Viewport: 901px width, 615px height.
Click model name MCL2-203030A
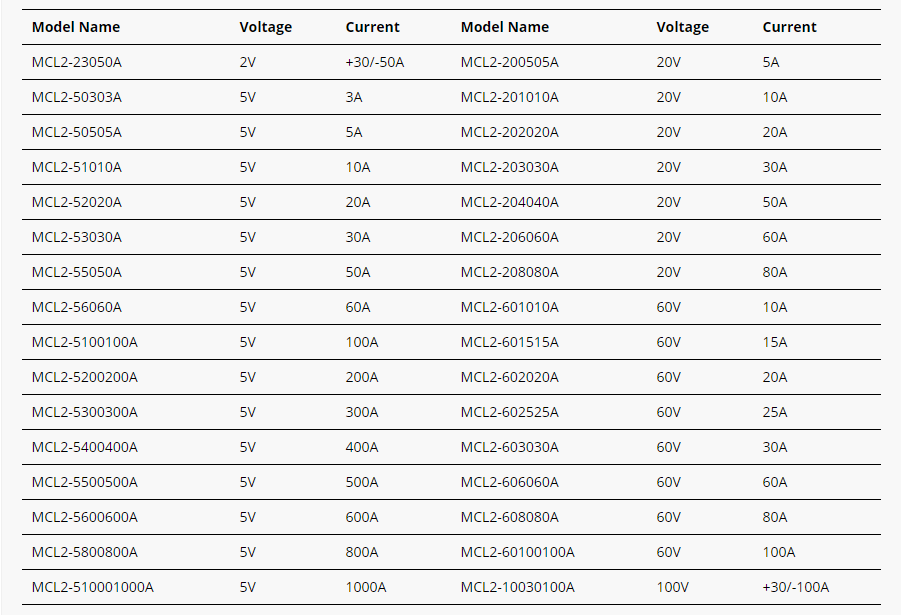[x=510, y=167]
